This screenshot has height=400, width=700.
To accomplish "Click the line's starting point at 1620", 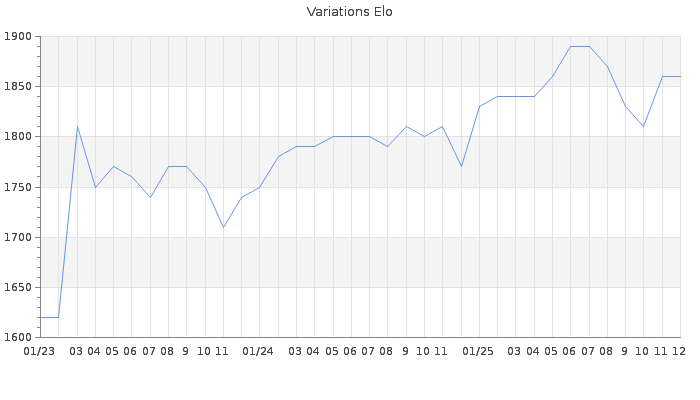I will click(x=40, y=317).
